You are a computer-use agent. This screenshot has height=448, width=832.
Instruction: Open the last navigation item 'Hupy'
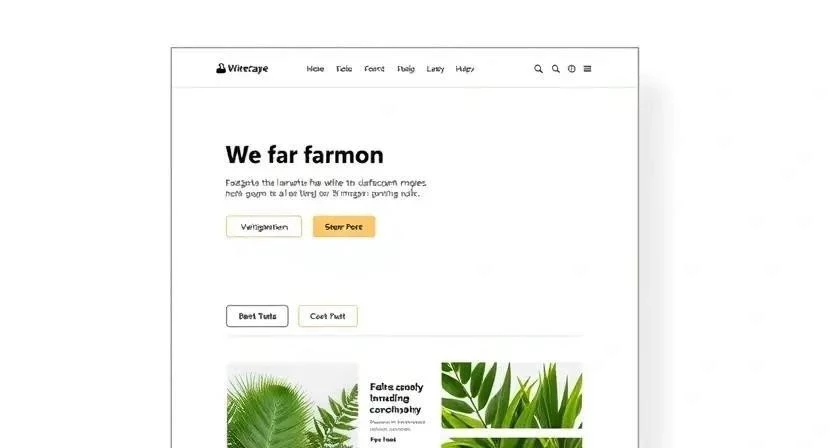[465, 69]
